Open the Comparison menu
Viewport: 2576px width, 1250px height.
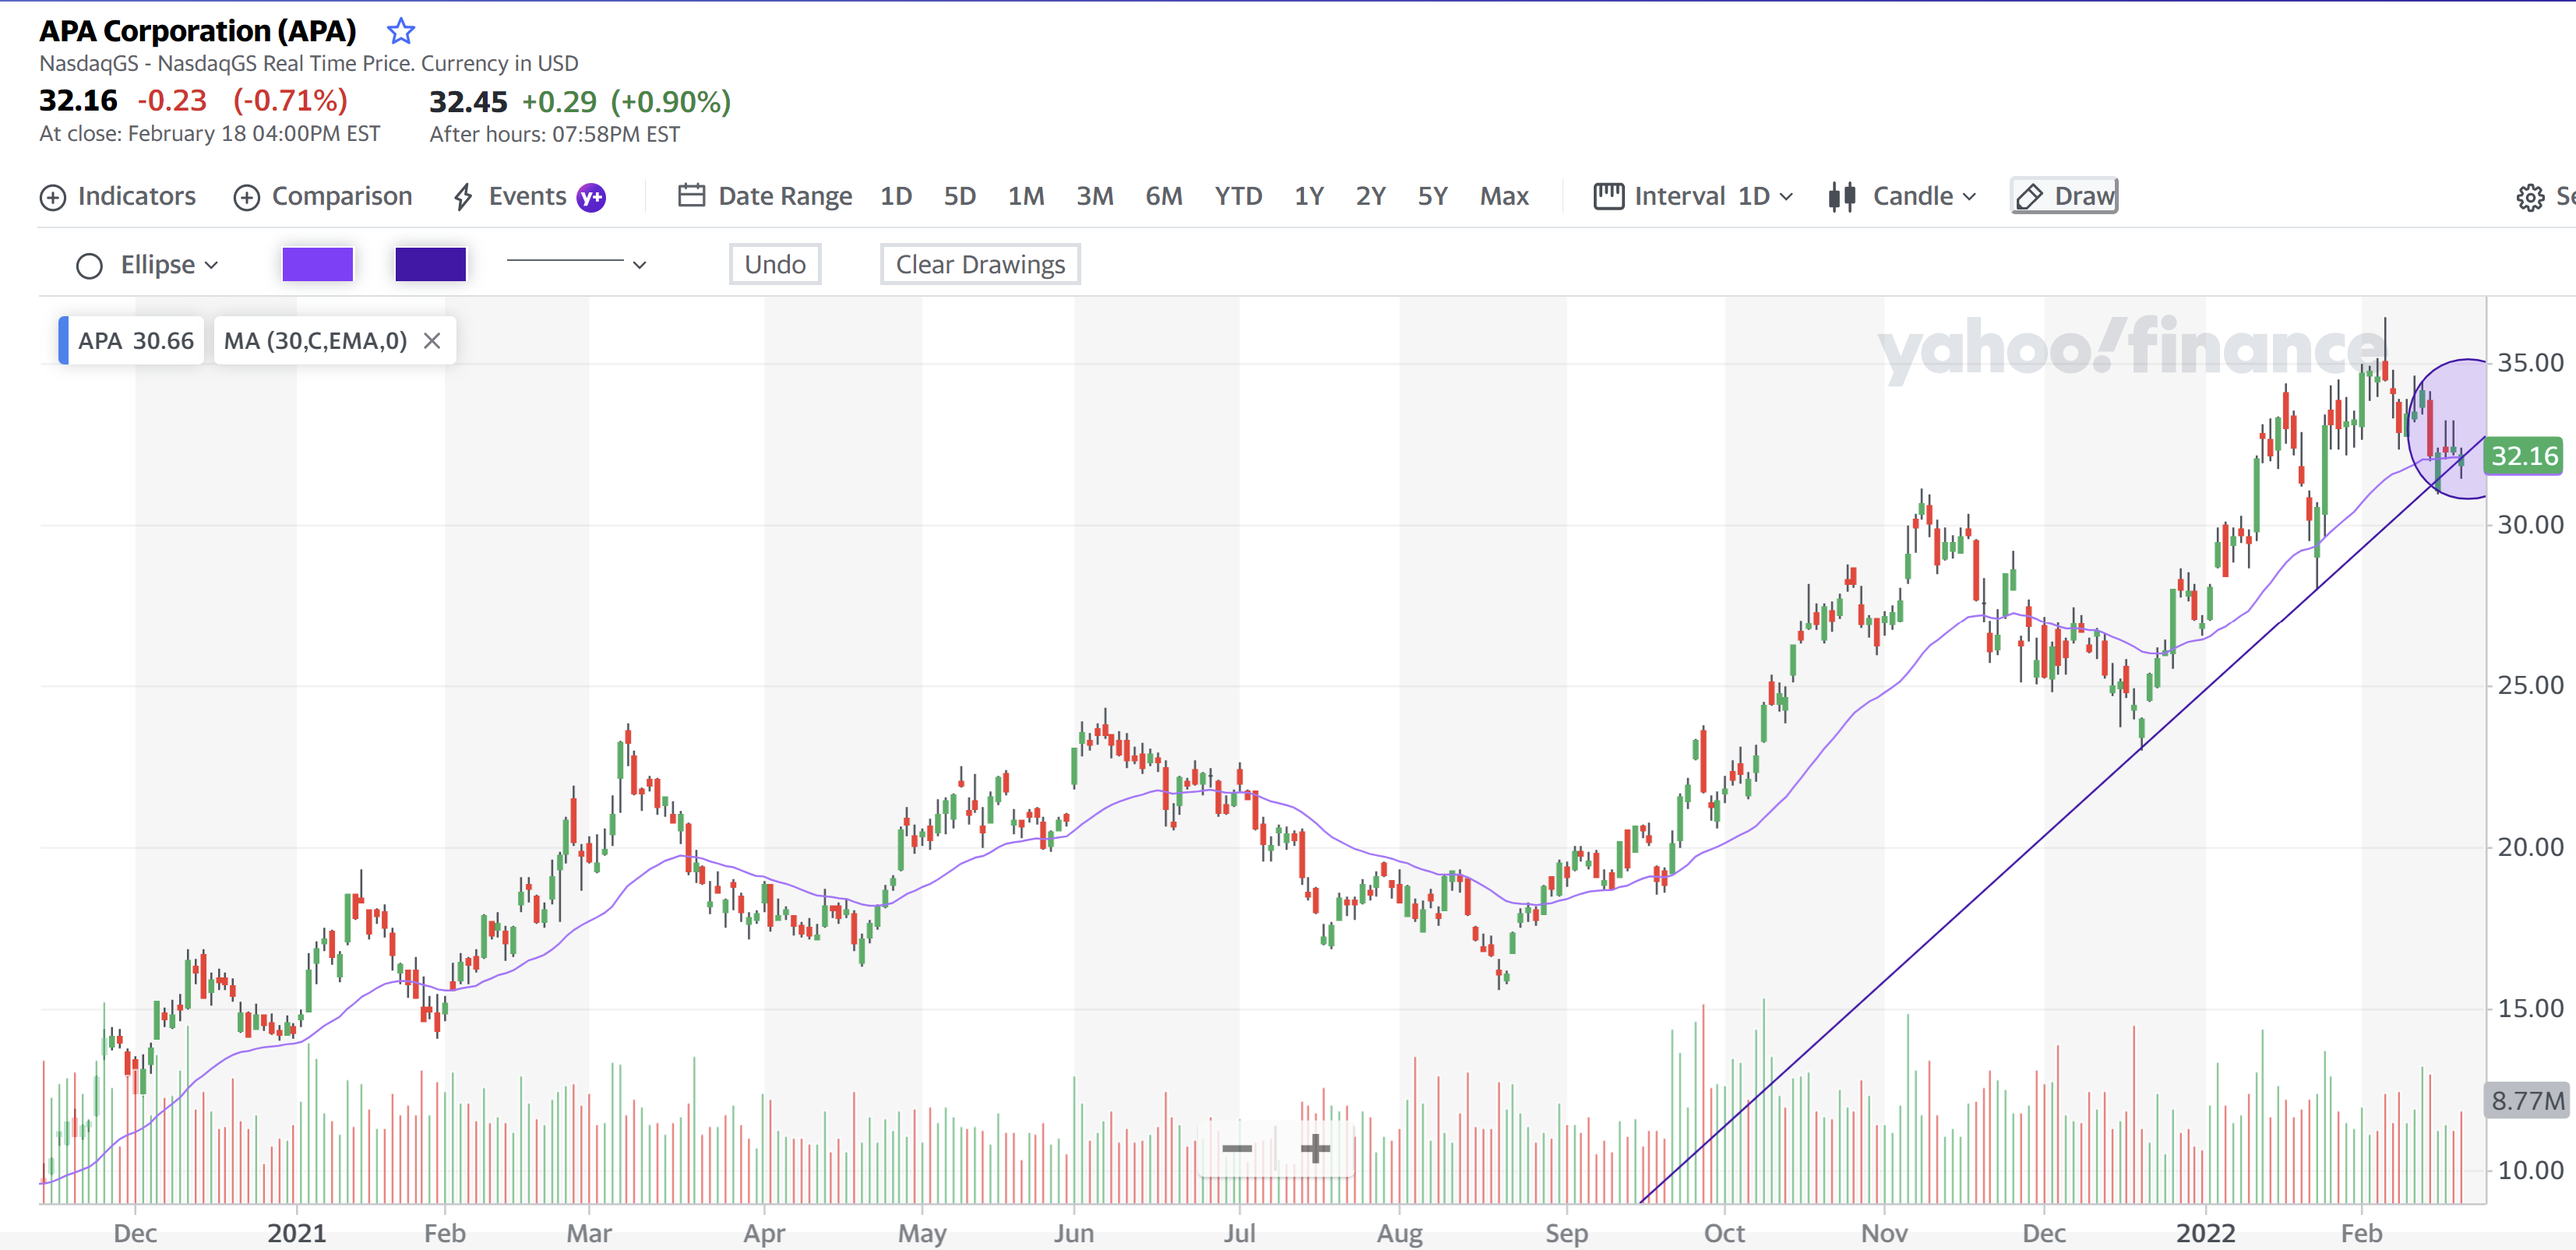[323, 196]
